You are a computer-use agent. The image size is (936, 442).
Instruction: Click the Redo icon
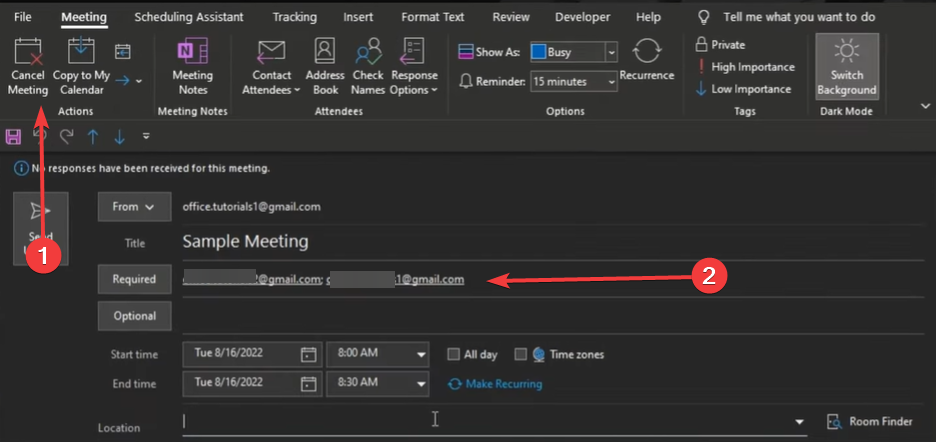[66, 137]
